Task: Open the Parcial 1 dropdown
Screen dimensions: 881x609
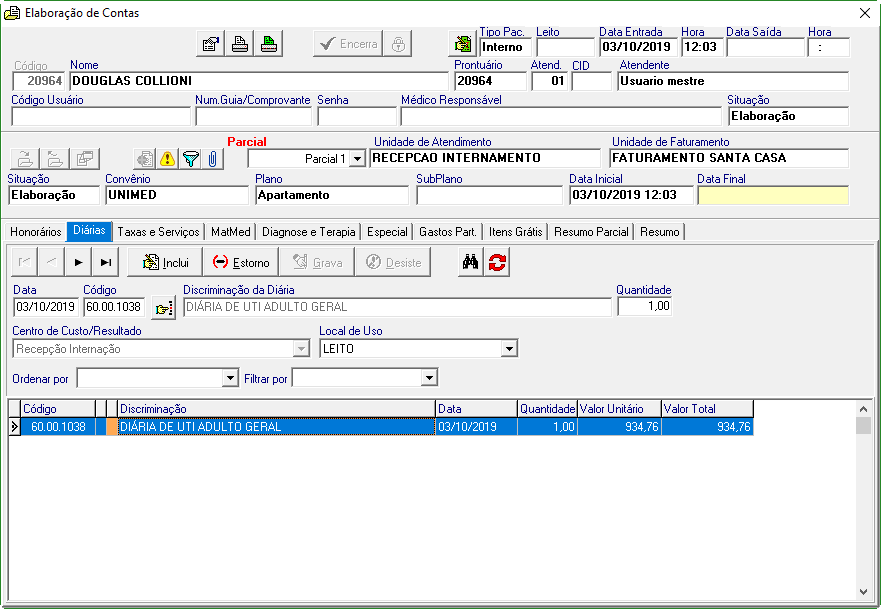Action: (x=357, y=159)
